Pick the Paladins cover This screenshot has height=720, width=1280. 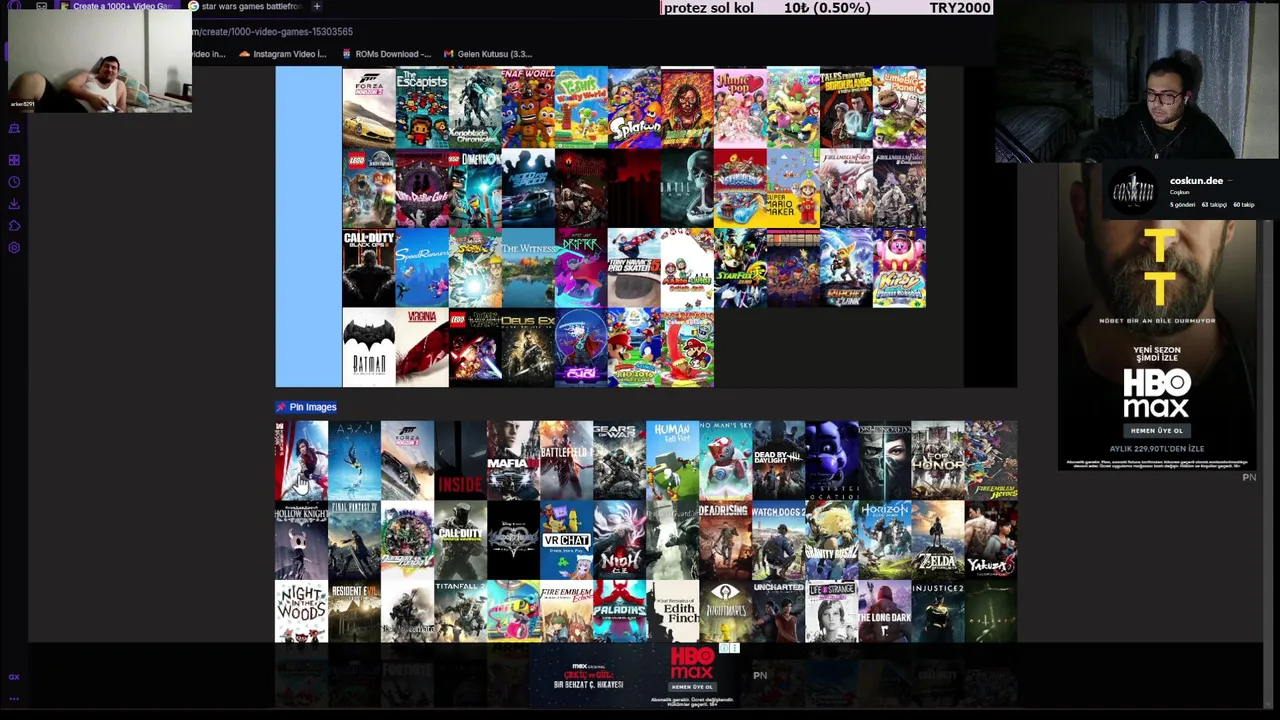[619, 611]
